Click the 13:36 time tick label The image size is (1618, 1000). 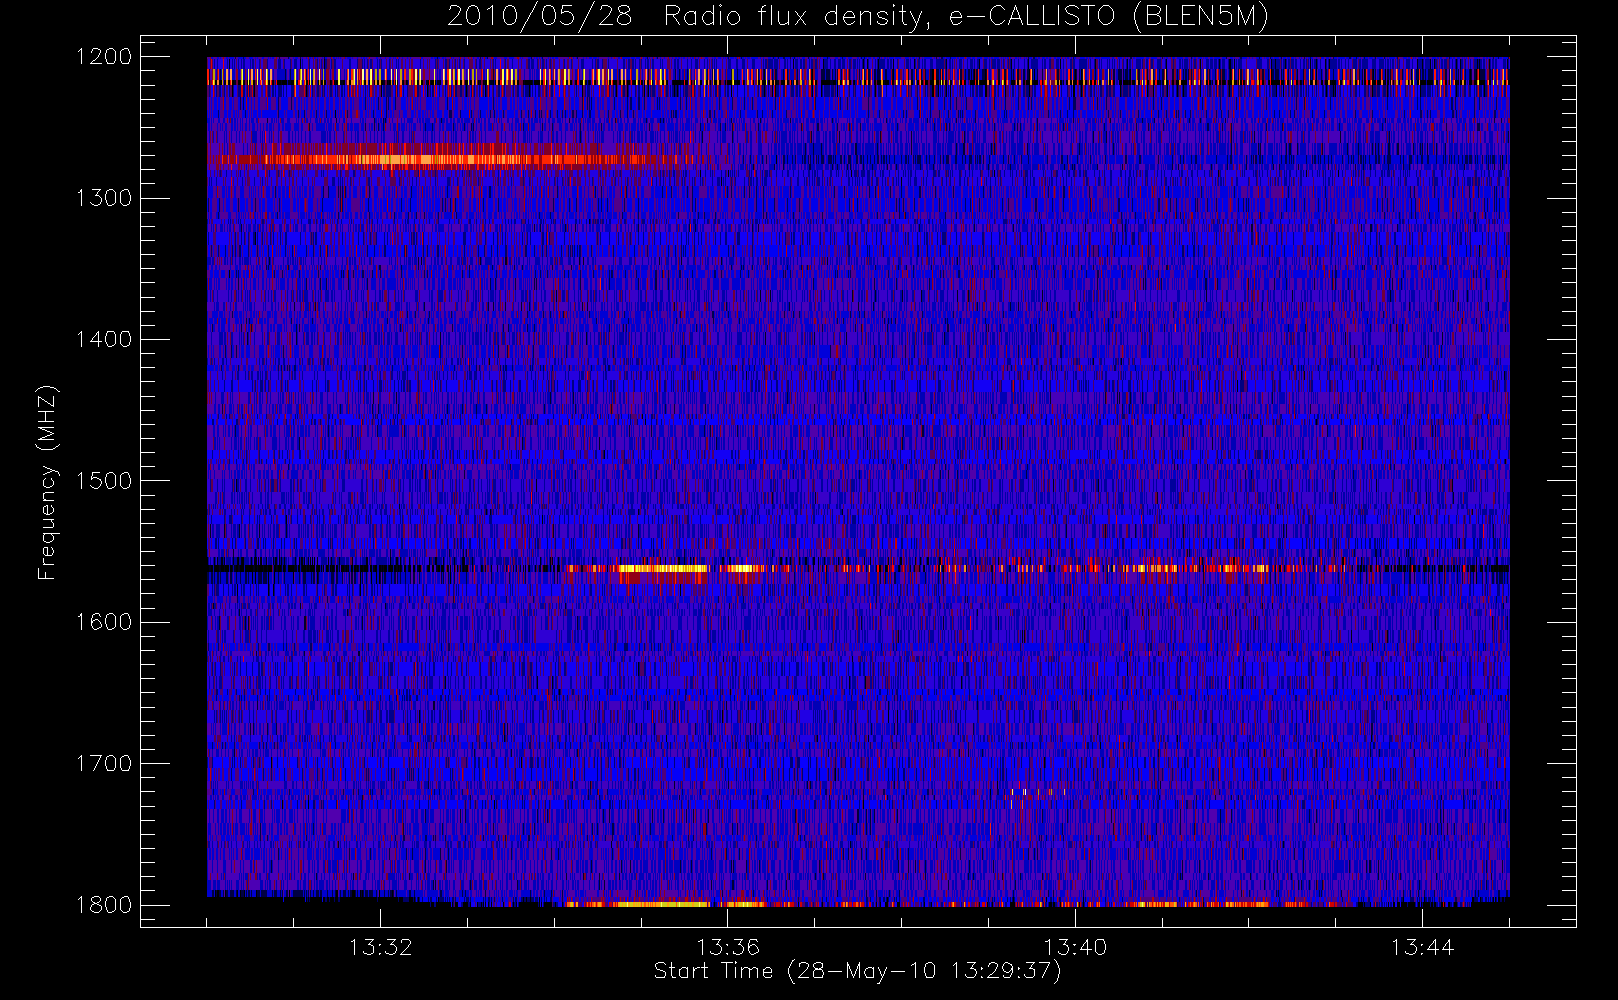click(x=728, y=947)
